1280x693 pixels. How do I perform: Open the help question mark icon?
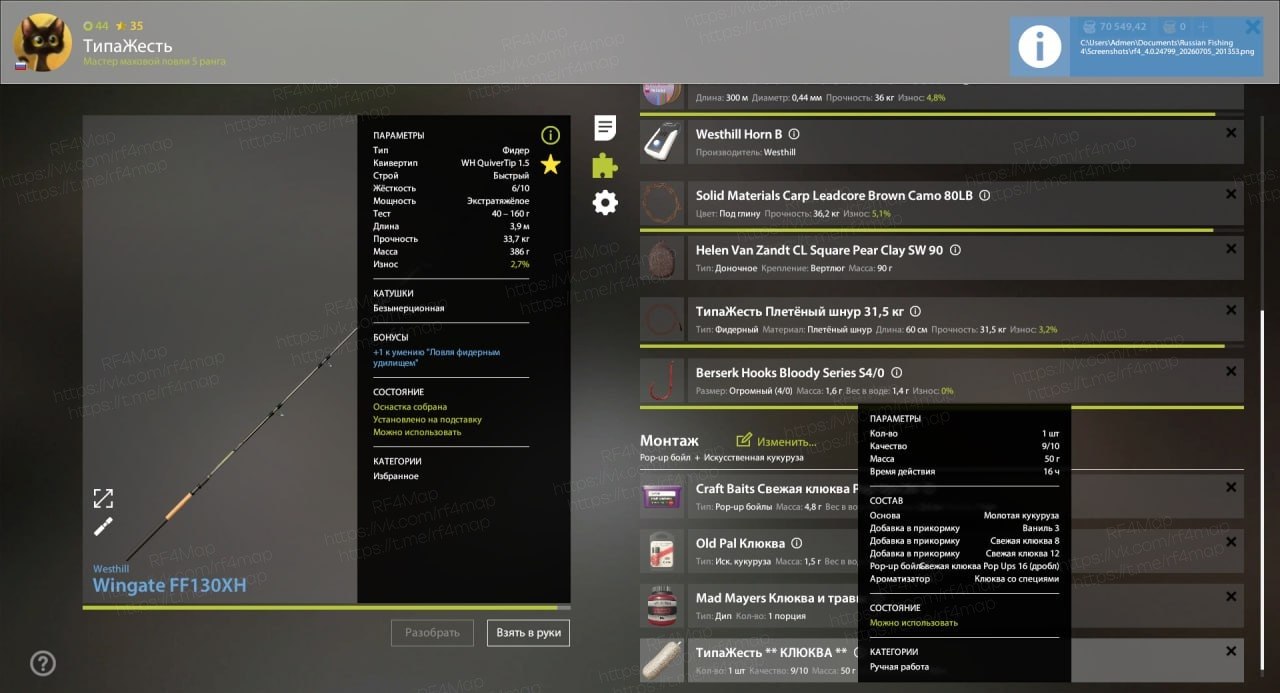pos(42,662)
